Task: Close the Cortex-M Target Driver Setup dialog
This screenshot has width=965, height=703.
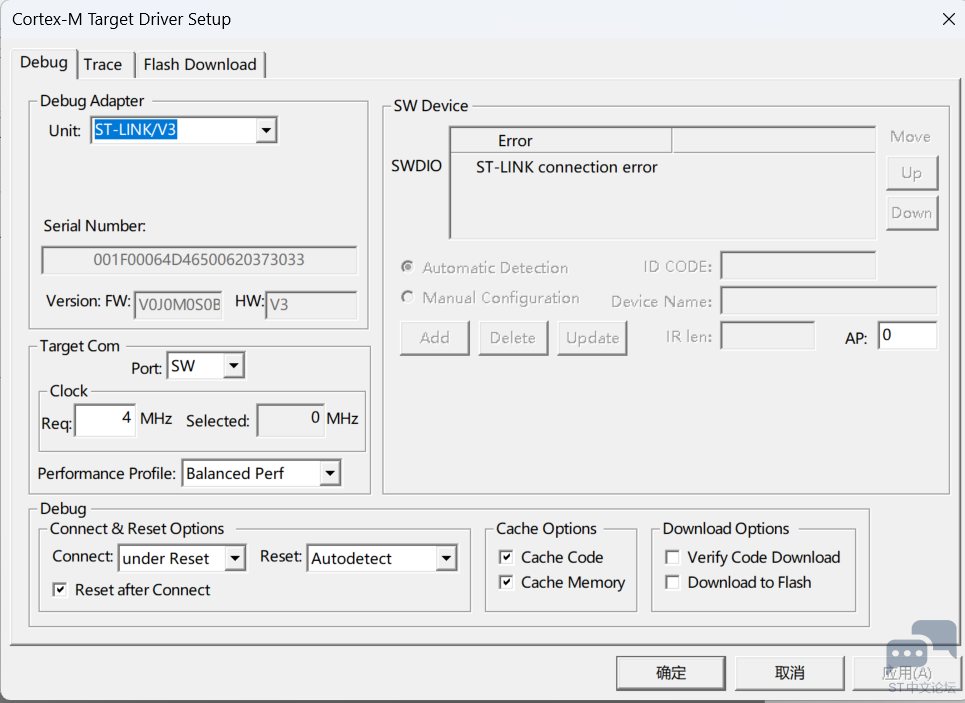Action: click(948, 19)
